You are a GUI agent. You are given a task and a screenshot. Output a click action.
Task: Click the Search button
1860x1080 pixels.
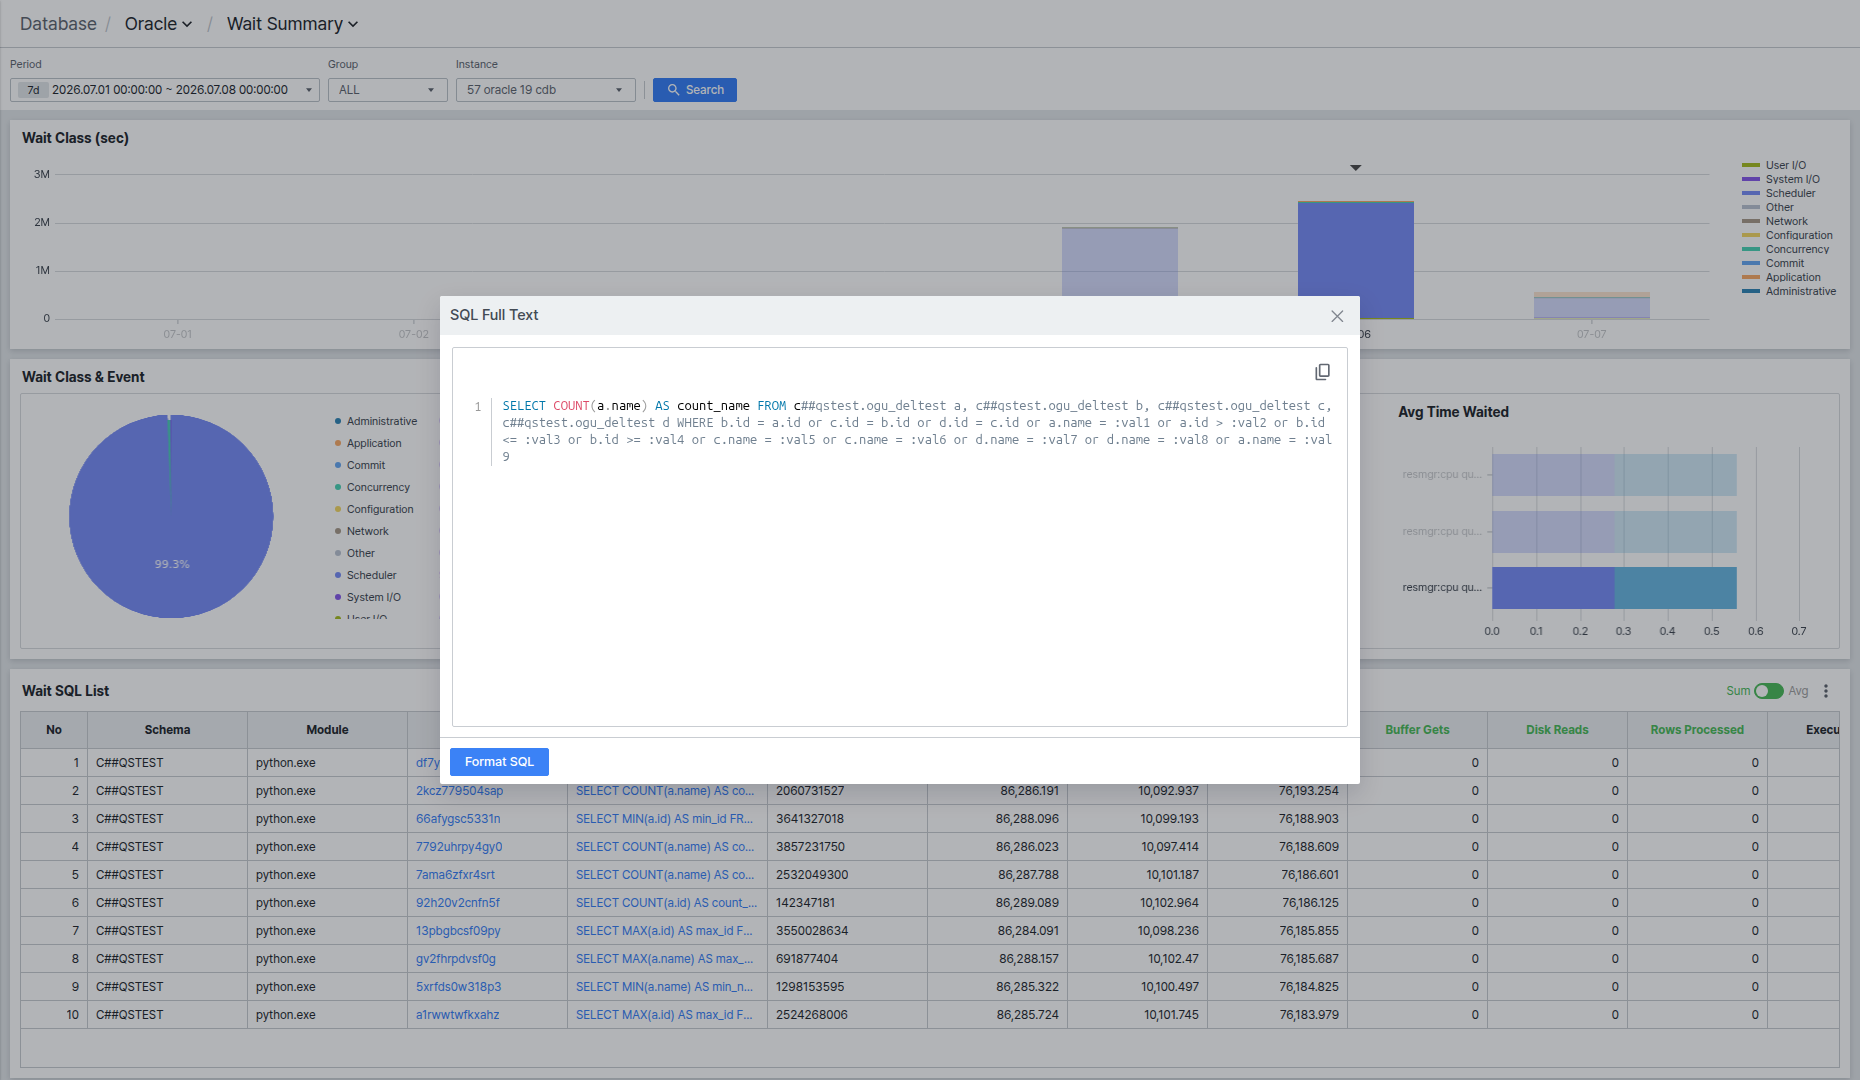click(x=695, y=90)
